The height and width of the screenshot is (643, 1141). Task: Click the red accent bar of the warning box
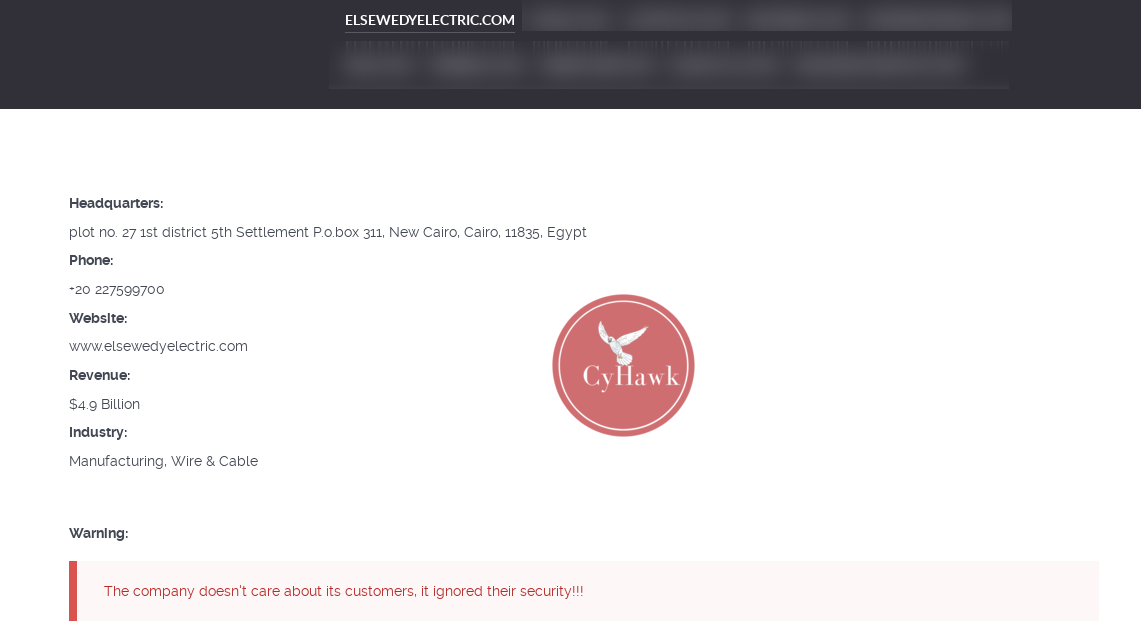coord(73,591)
